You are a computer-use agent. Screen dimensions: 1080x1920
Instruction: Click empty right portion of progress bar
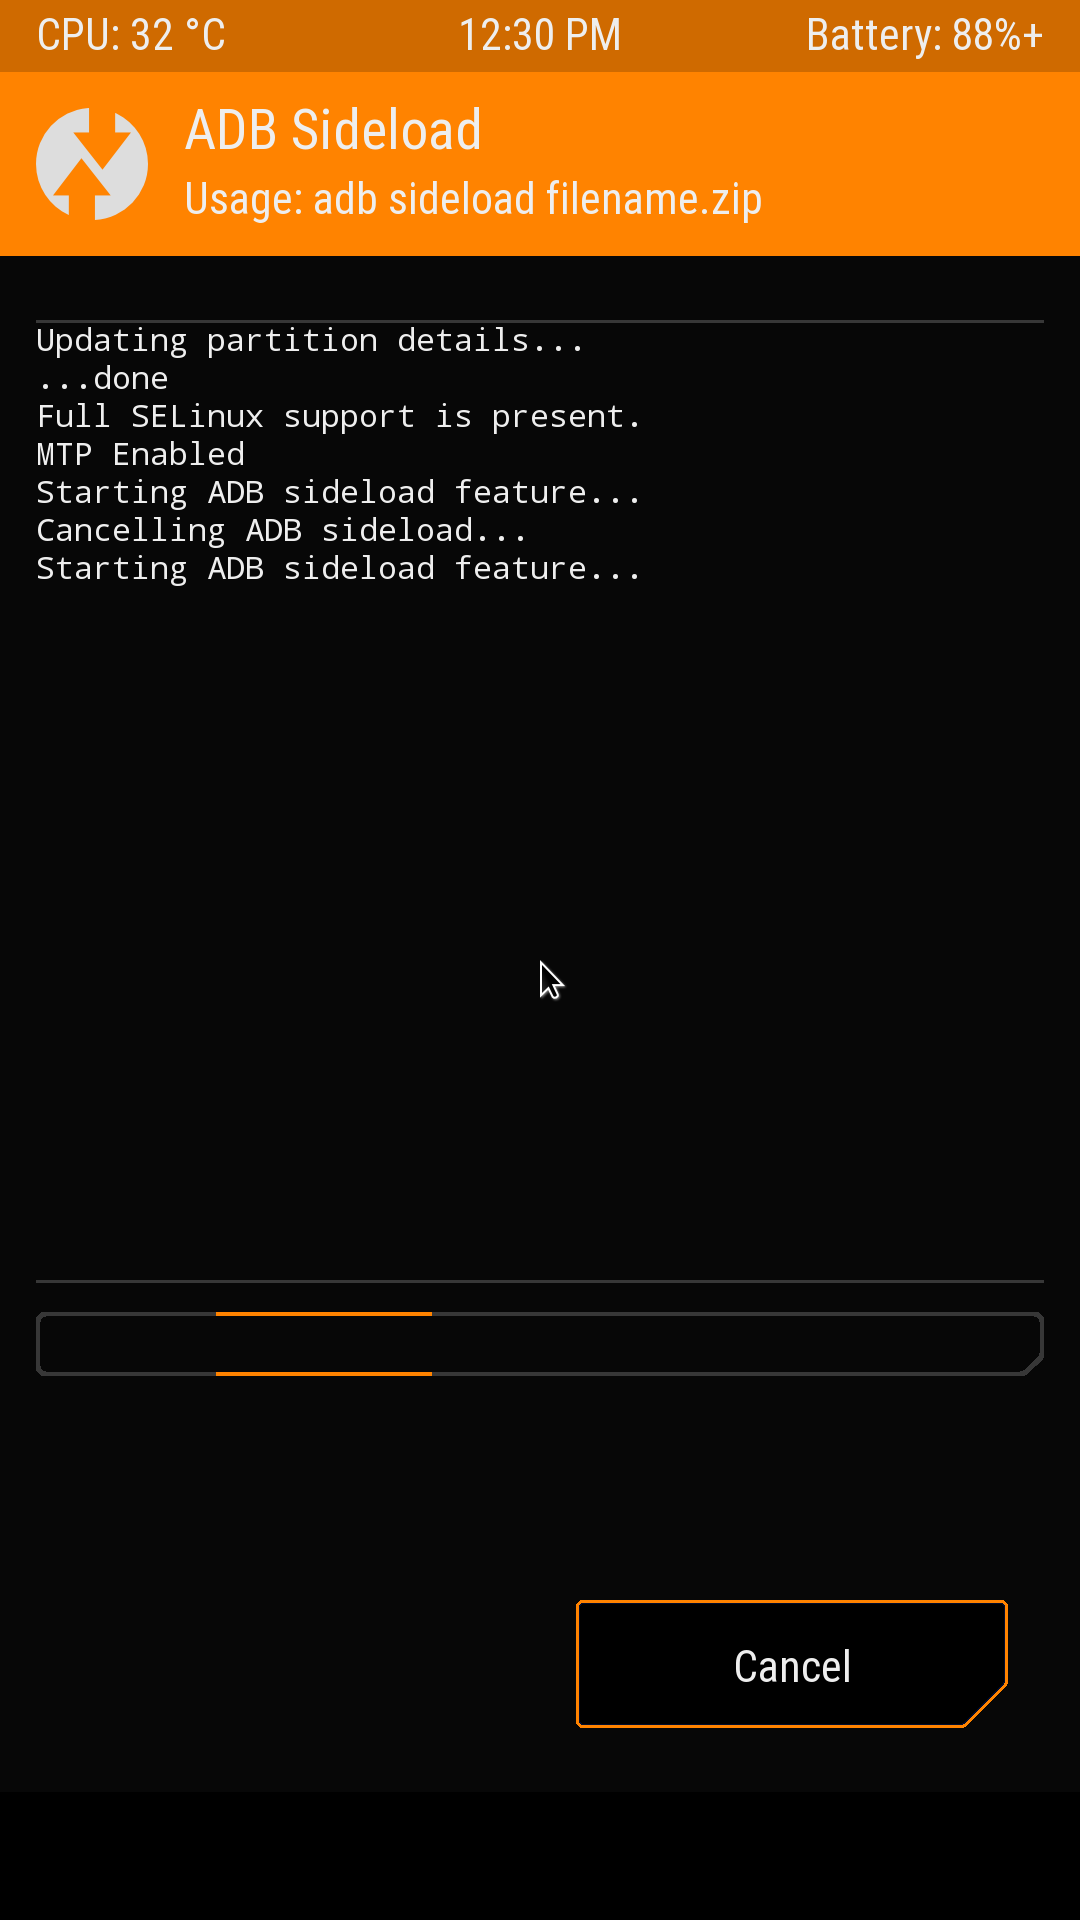coord(736,1344)
